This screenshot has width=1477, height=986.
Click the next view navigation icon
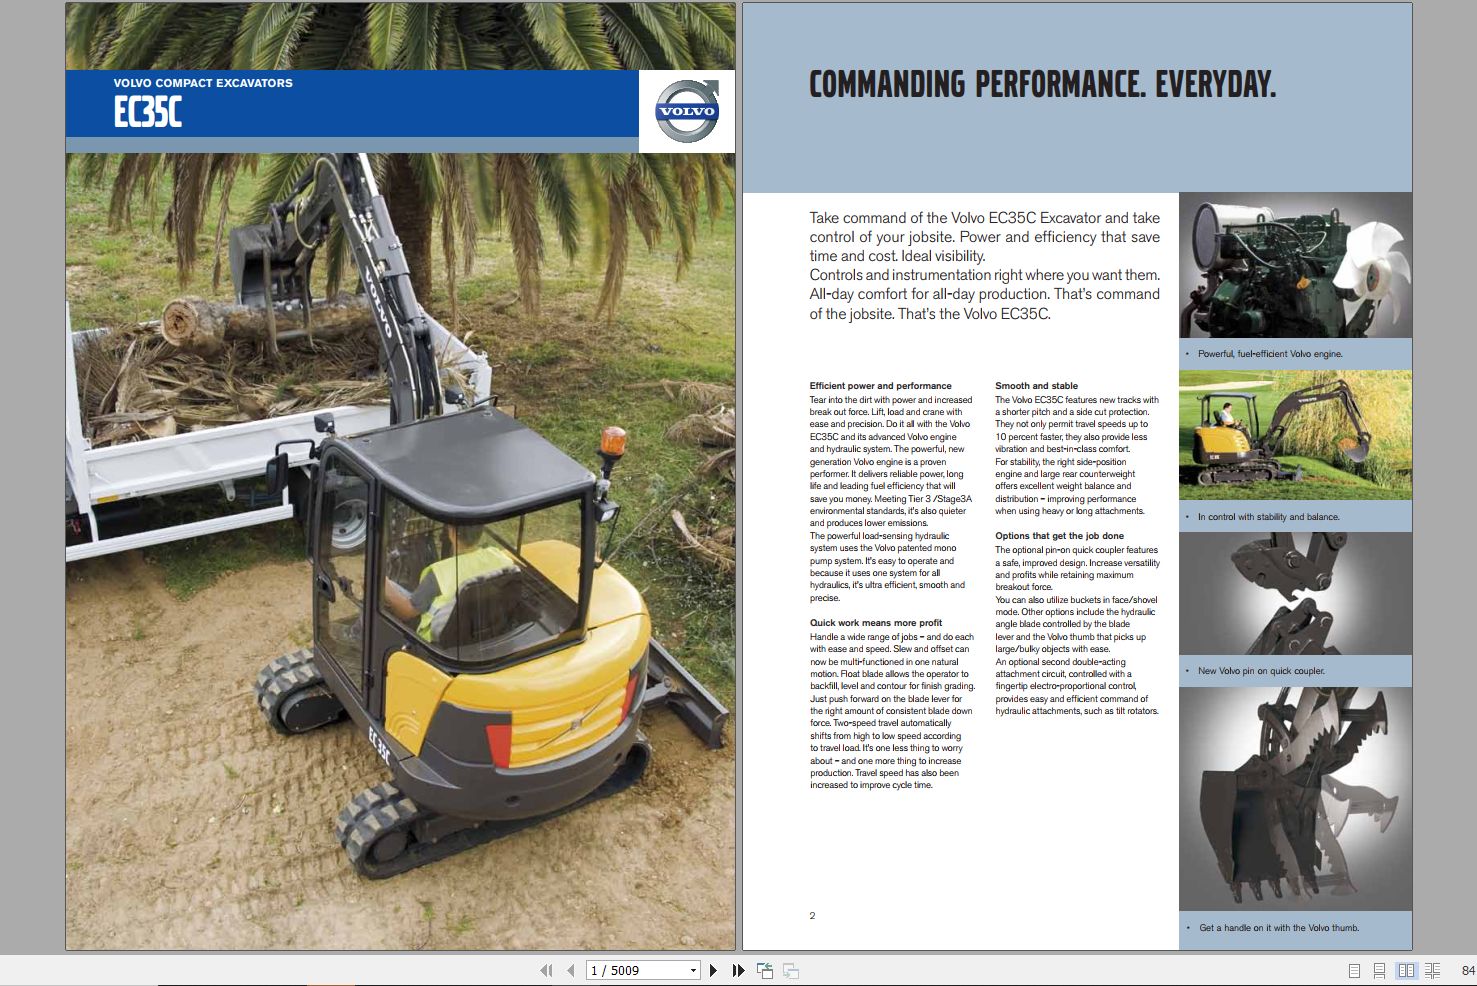pyautogui.click(x=791, y=970)
